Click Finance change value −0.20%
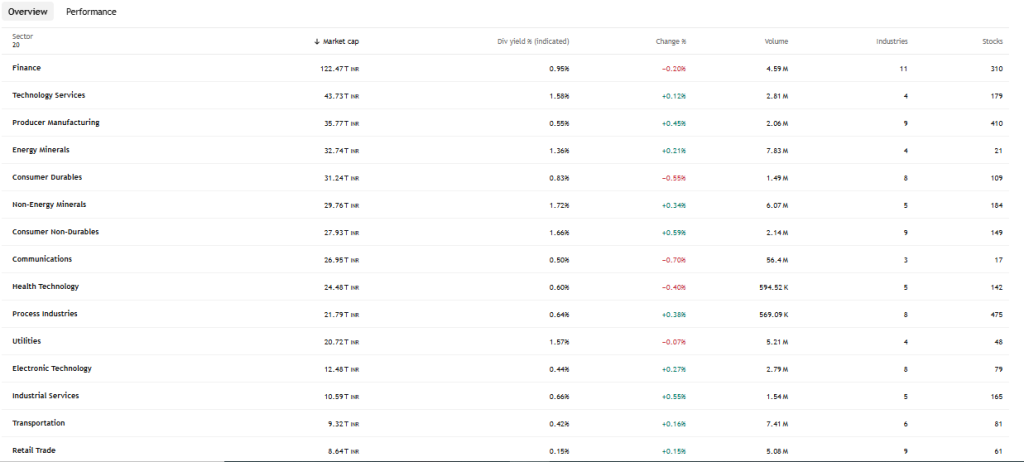Screen dimensions: 1024x462 pyautogui.click(x=673, y=69)
